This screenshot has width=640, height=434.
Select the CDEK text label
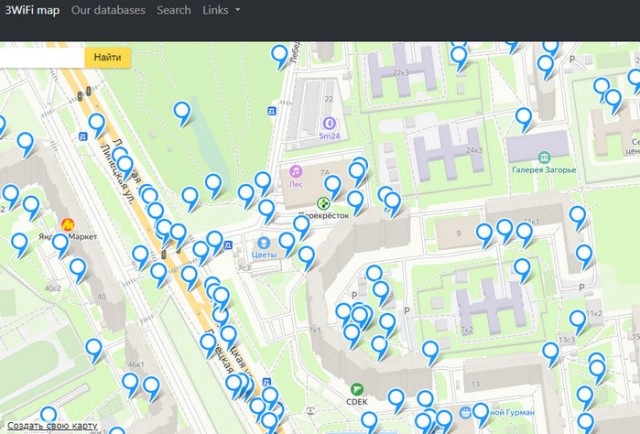(x=357, y=402)
